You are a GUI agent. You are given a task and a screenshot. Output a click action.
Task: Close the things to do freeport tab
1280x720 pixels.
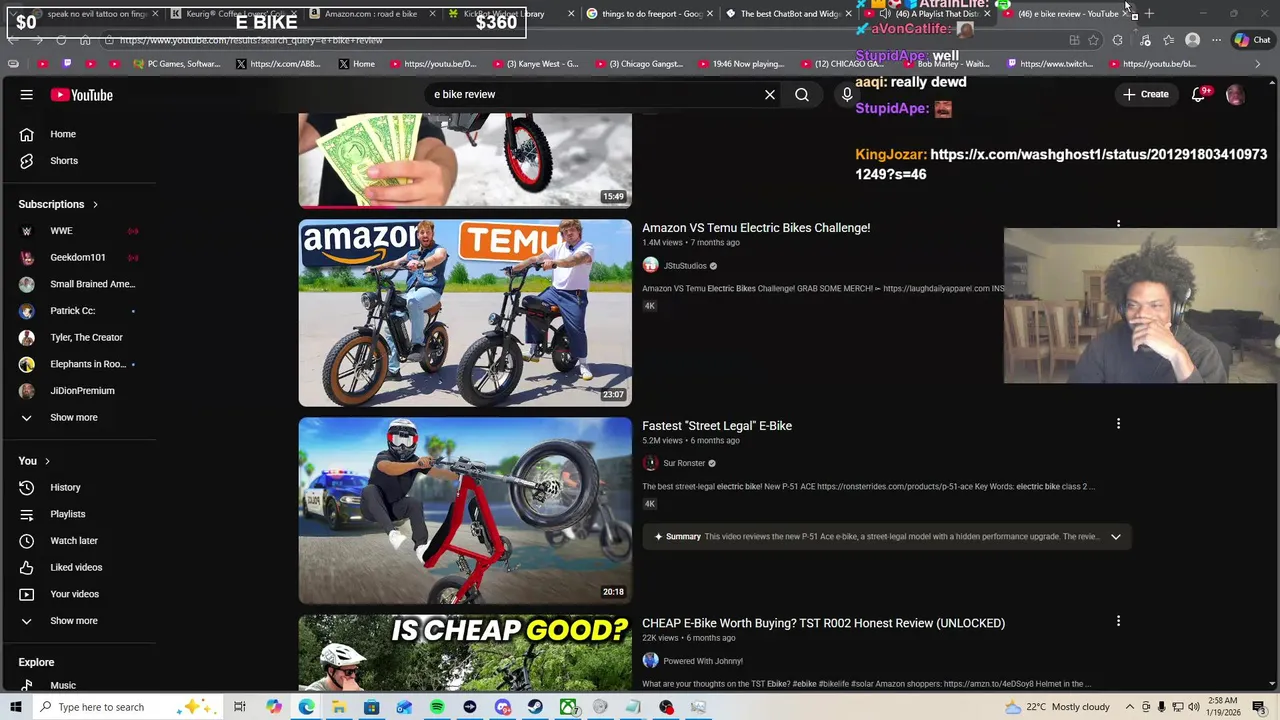[x=710, y=14]
